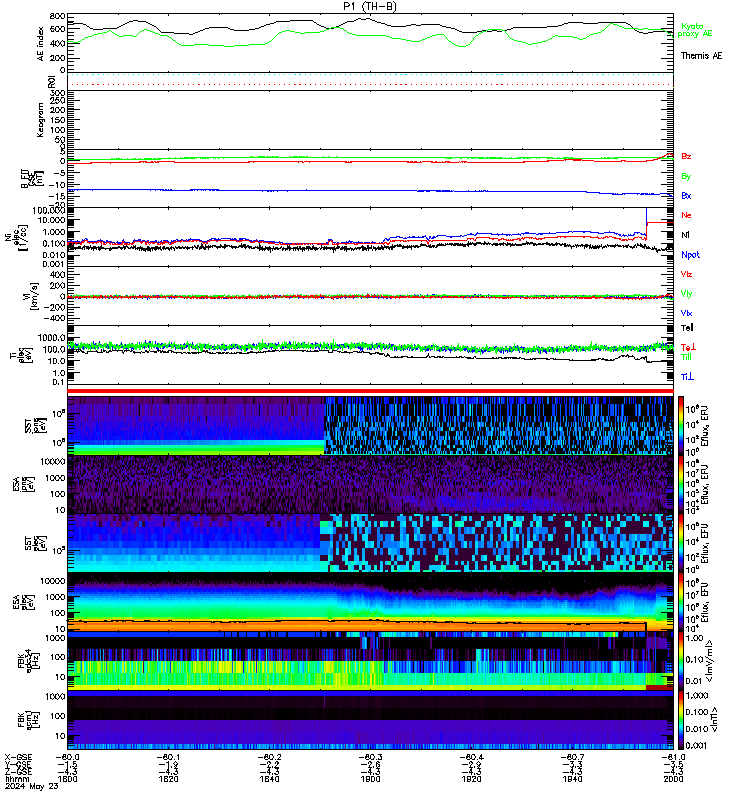Screen dimensions: 750x800
Task: Click the X-GSE value -60.1
Action: [168, 757]
